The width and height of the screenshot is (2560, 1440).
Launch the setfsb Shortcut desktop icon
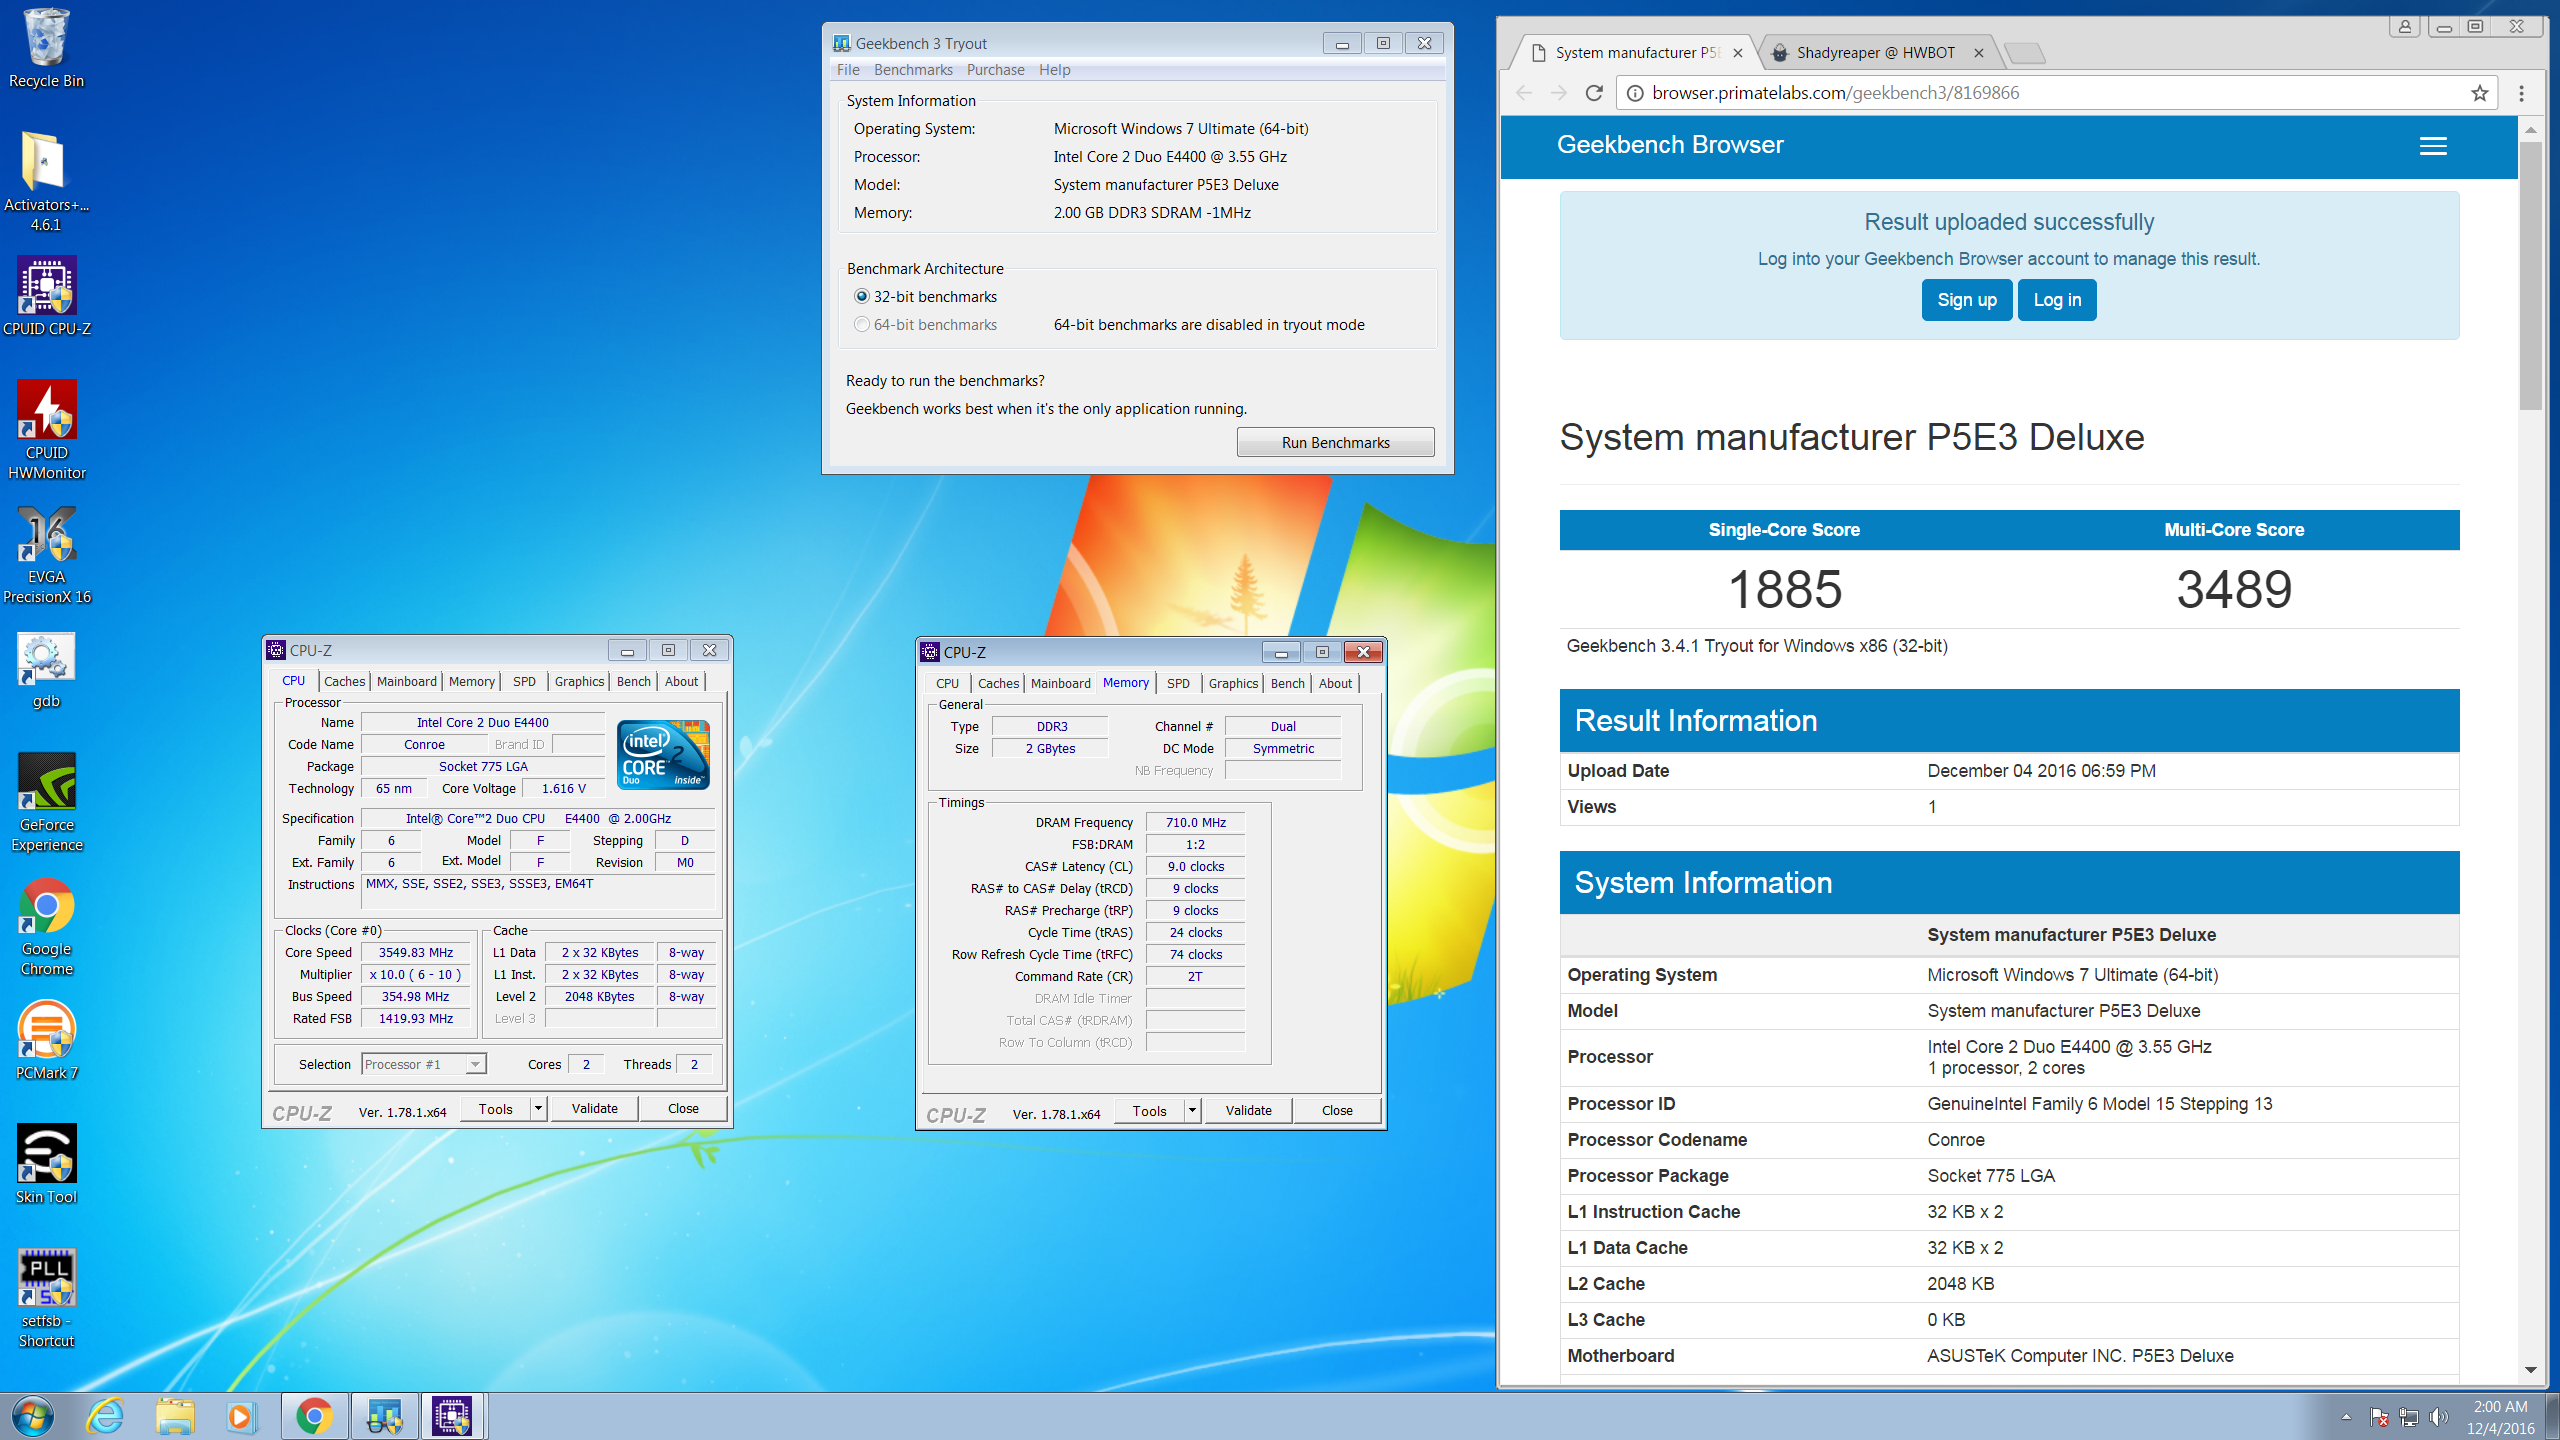[x=46, y=1298]
